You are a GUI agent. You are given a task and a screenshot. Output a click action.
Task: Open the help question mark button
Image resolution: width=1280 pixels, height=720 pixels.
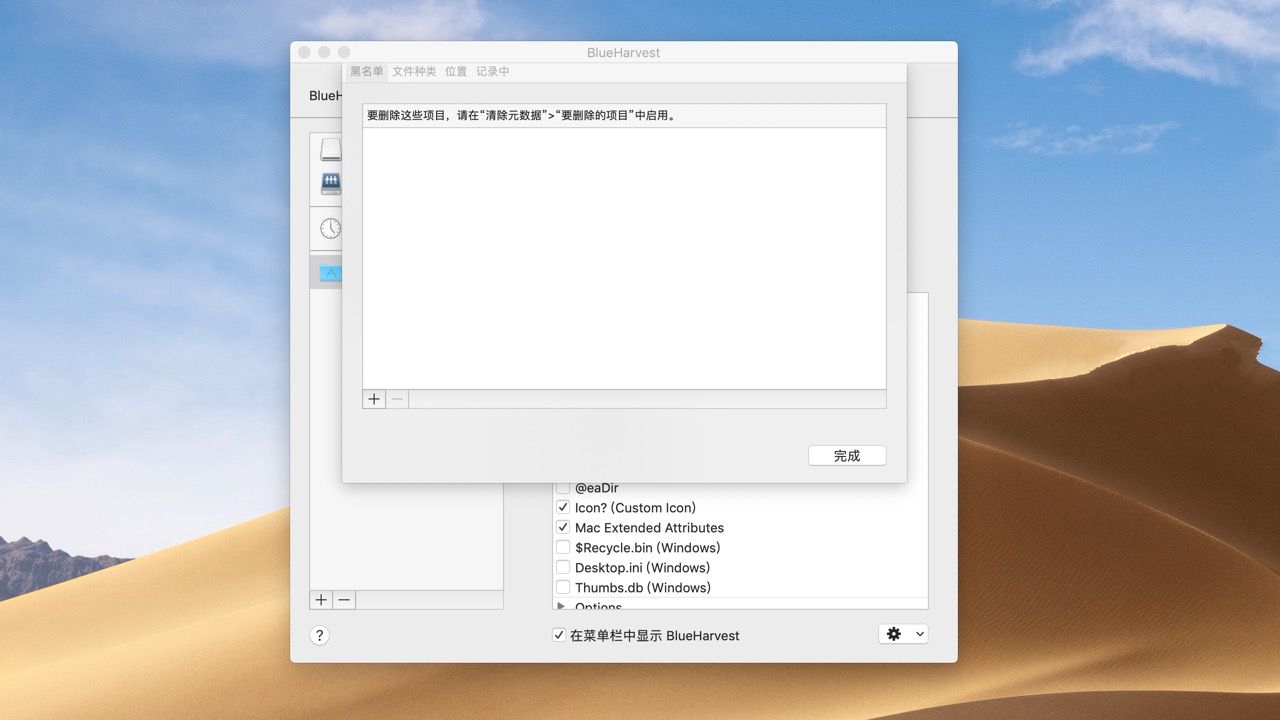point(319,635)
